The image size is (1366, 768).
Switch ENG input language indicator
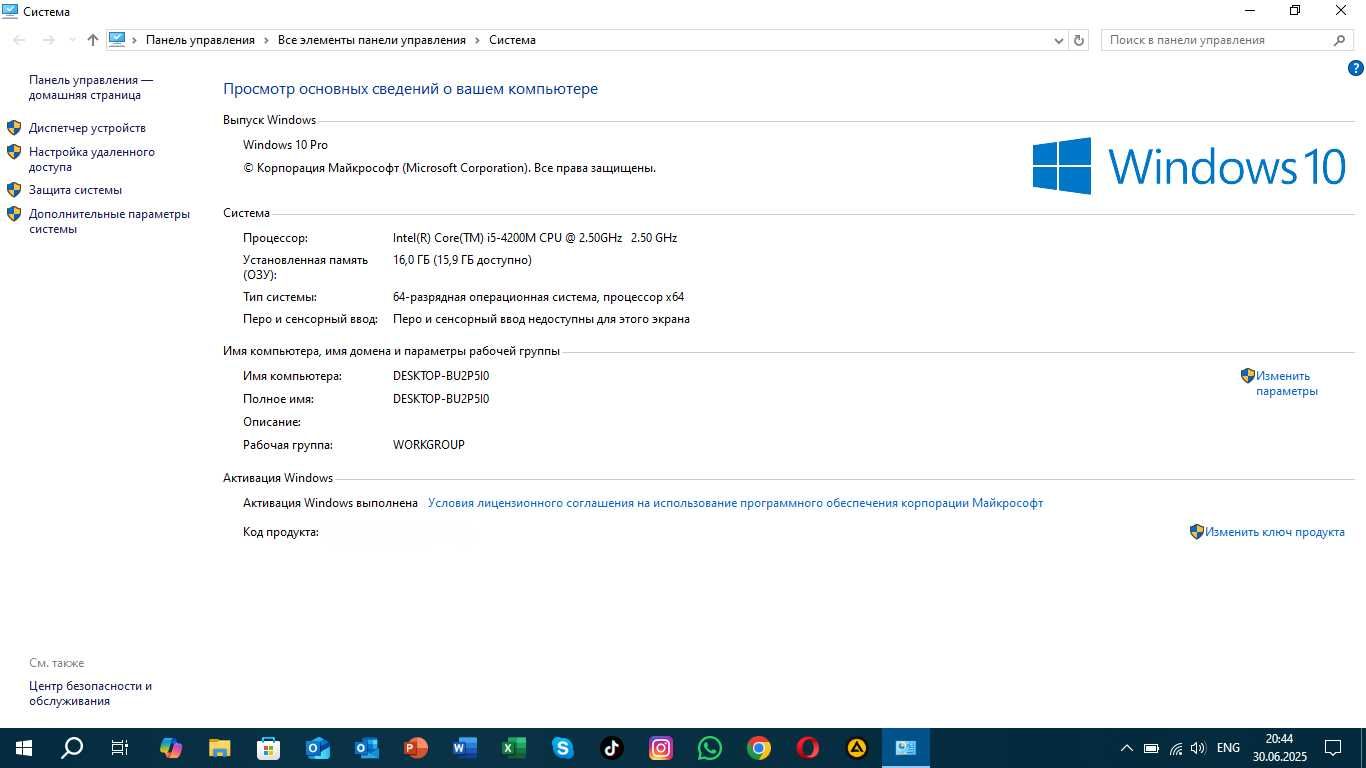(x=1228, y=748)
